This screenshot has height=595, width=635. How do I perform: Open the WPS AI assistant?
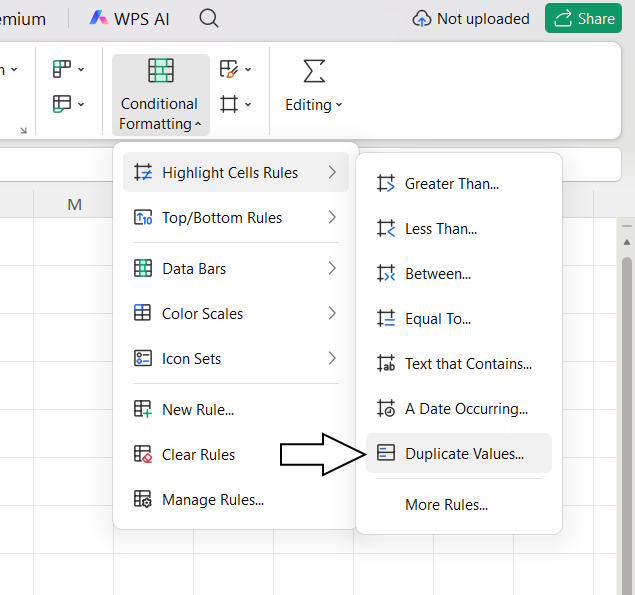129,19
